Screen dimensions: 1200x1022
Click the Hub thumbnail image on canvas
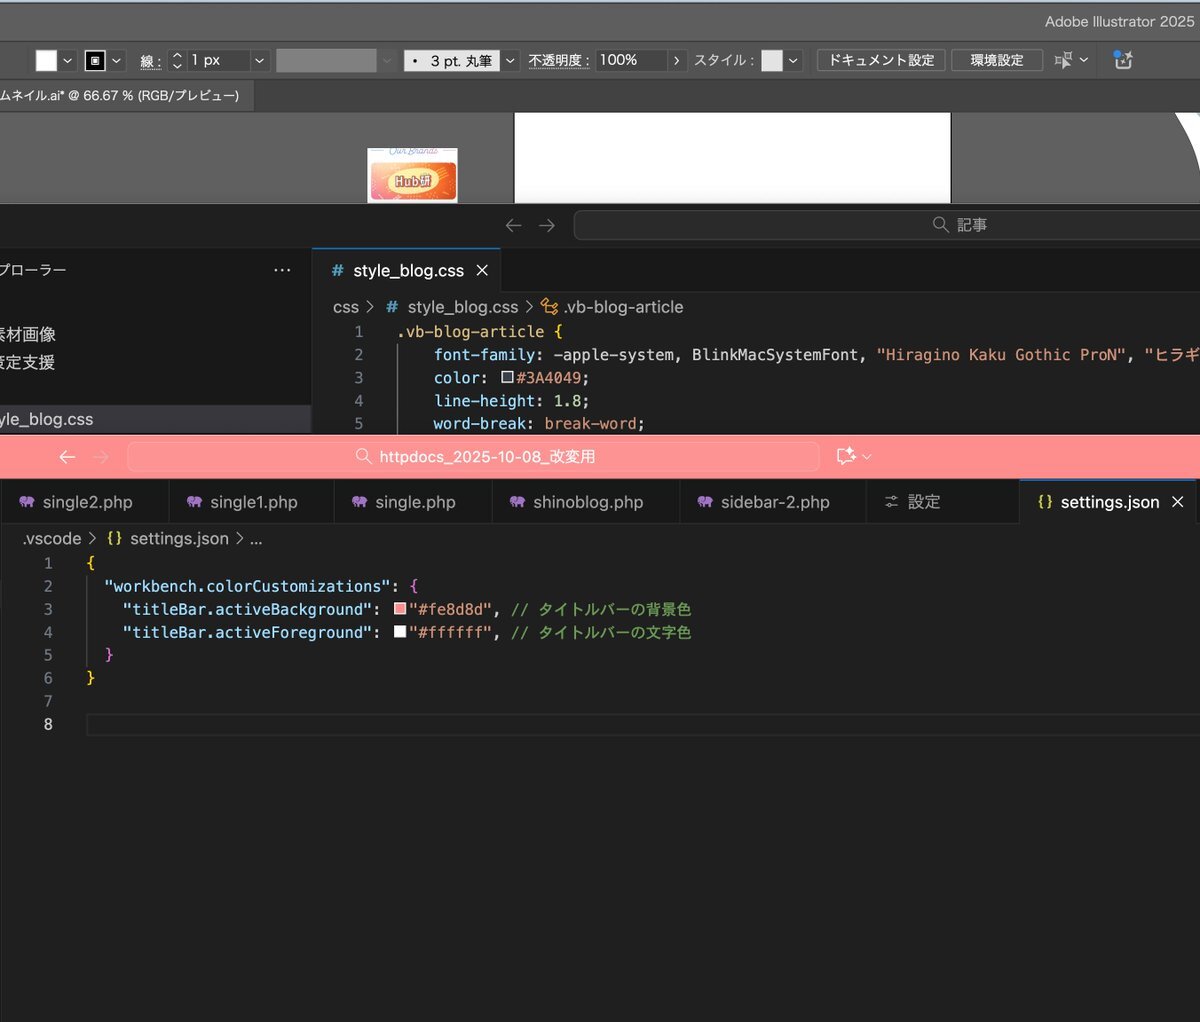[x=413, y=180]
